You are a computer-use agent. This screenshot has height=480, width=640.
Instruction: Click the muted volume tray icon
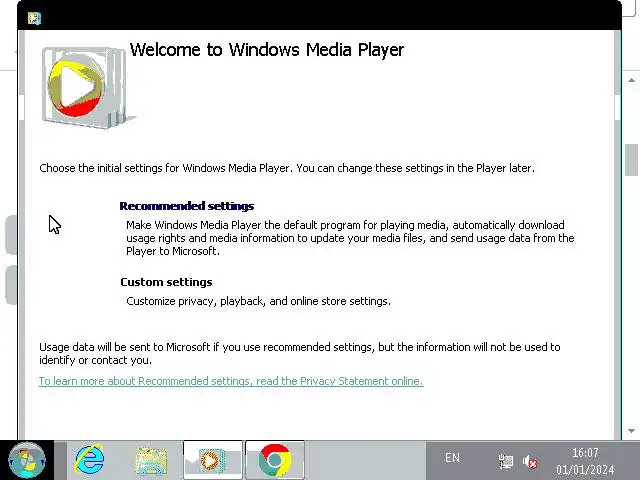530,462
